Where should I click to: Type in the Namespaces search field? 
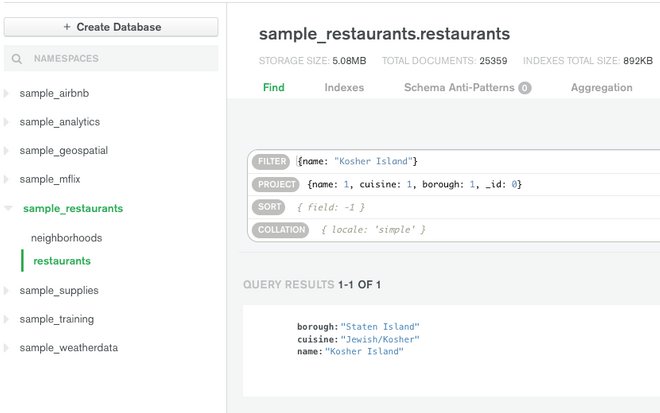tap(120, 60)
